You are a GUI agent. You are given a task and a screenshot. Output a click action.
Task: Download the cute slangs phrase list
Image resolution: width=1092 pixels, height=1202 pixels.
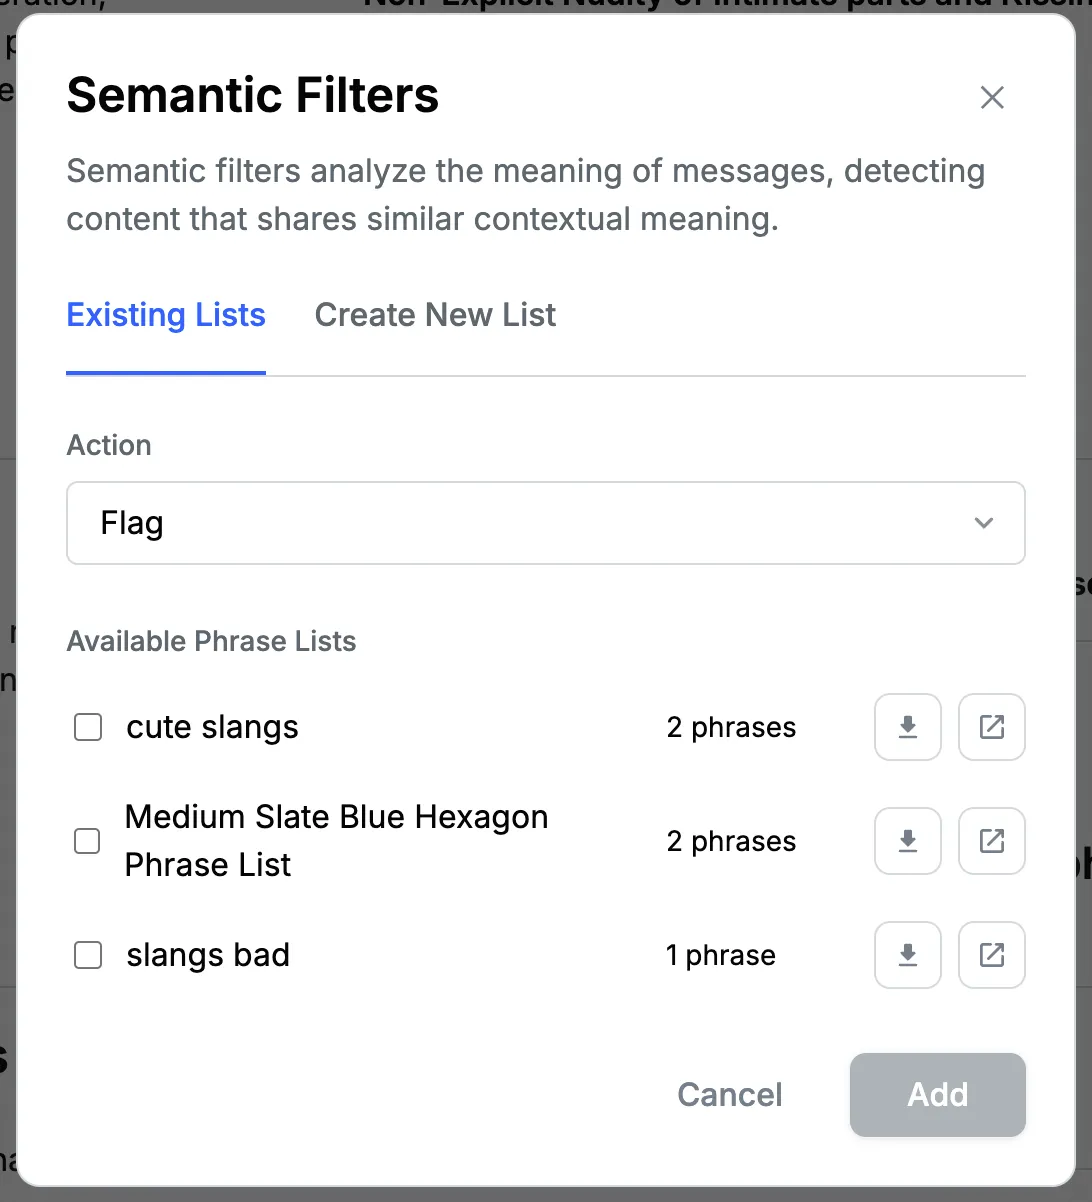907,727
